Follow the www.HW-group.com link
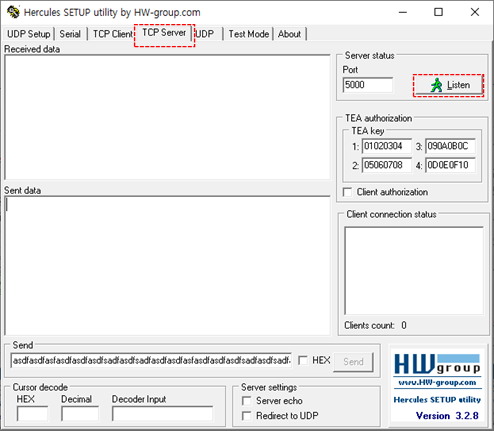The width and height of the screenshot is (494, 431). 437,382
